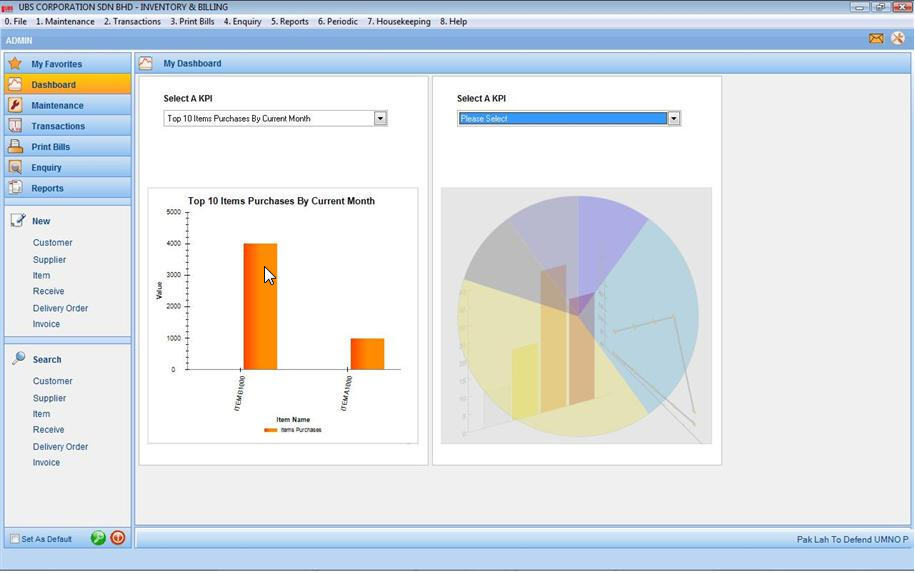Open Print Bills sidebar section
The width and height of the screenshot is (915, 573).
tap(68, 146)
